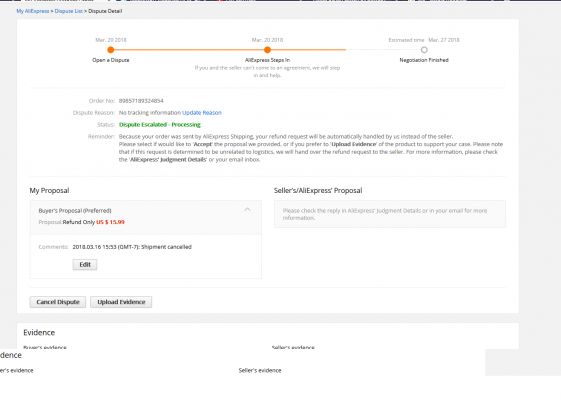Screen dimensions: 561x400
Task: Click the green Dispute Escalated - Processing status
Action: 160,125
